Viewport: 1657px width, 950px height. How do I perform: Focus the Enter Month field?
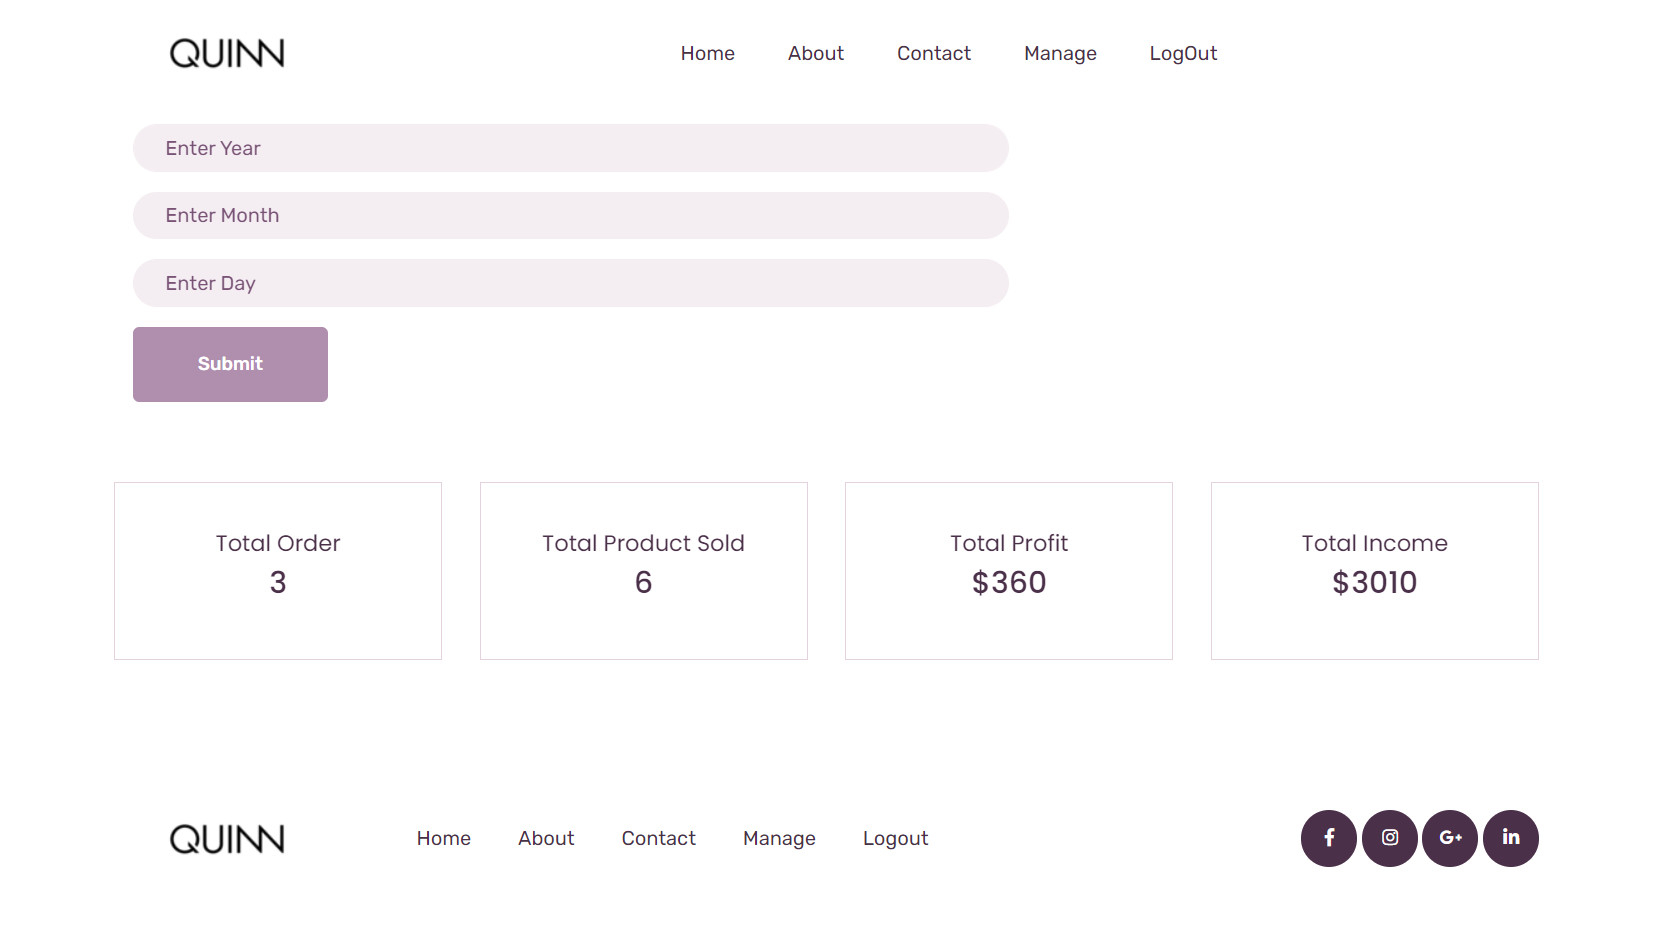click(571, 215)
